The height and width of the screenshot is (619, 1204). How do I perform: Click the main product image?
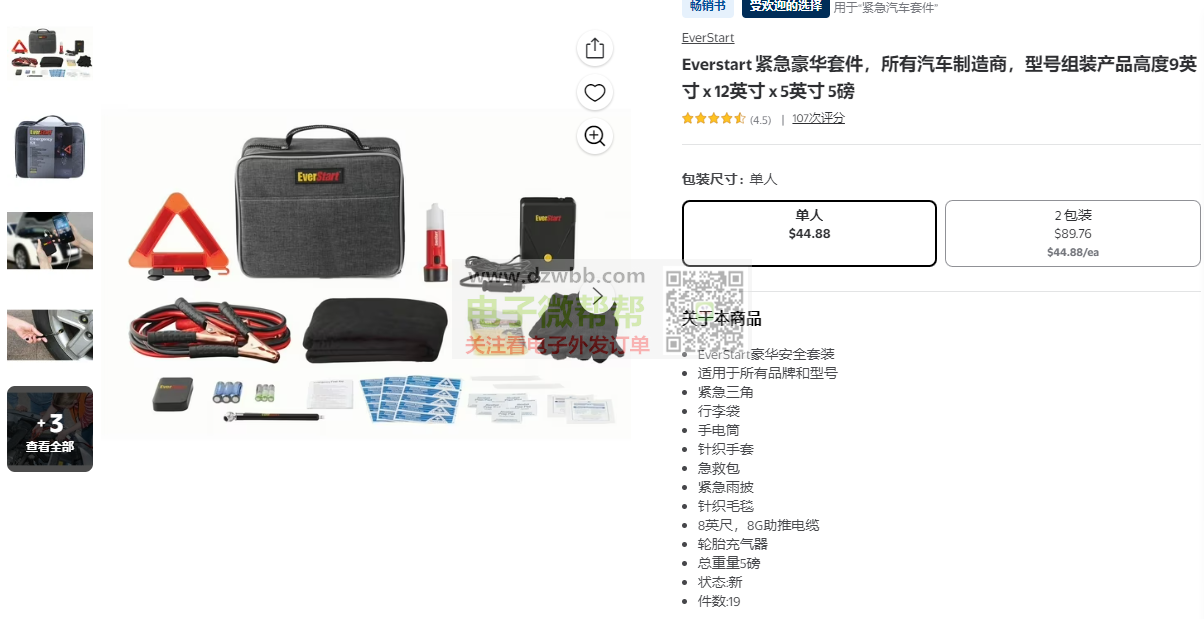366,274
